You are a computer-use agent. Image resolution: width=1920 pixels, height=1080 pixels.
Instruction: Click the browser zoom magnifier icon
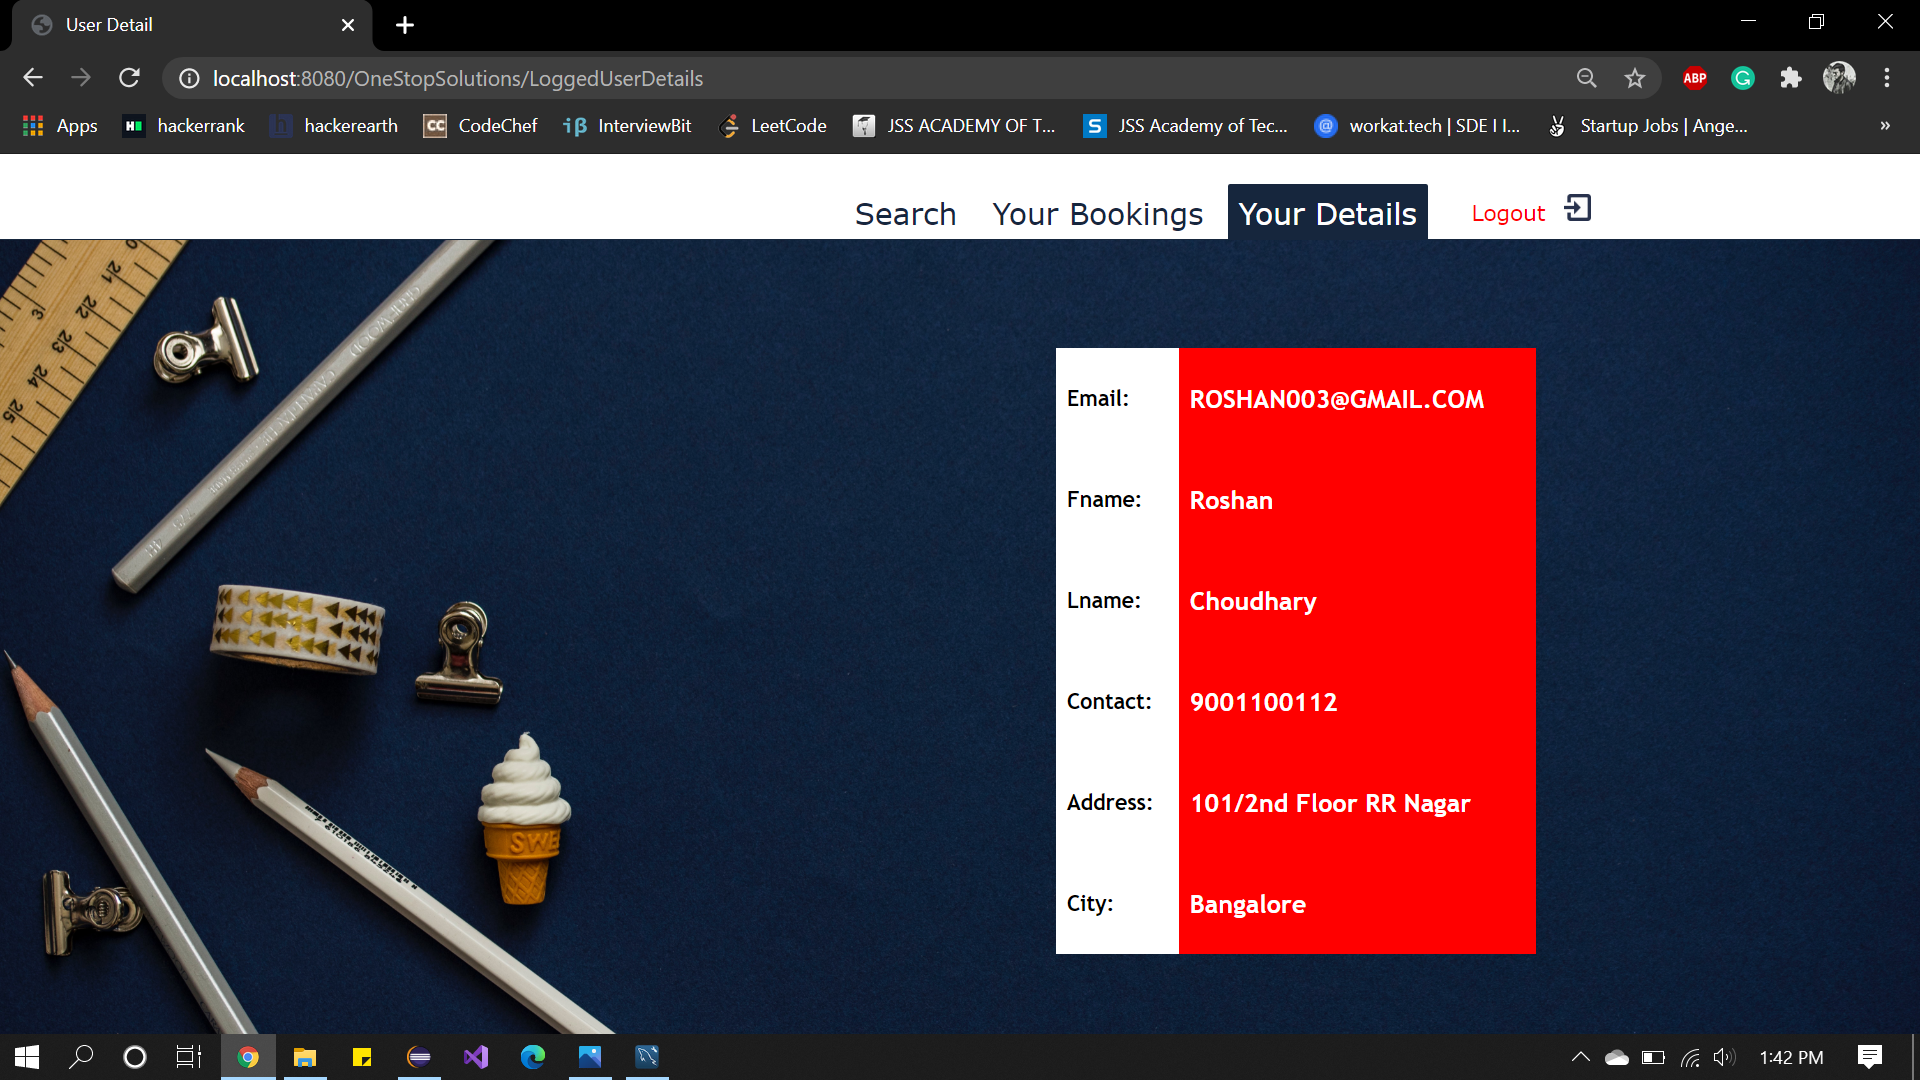pyautogui.click(x=1586, y=78)
